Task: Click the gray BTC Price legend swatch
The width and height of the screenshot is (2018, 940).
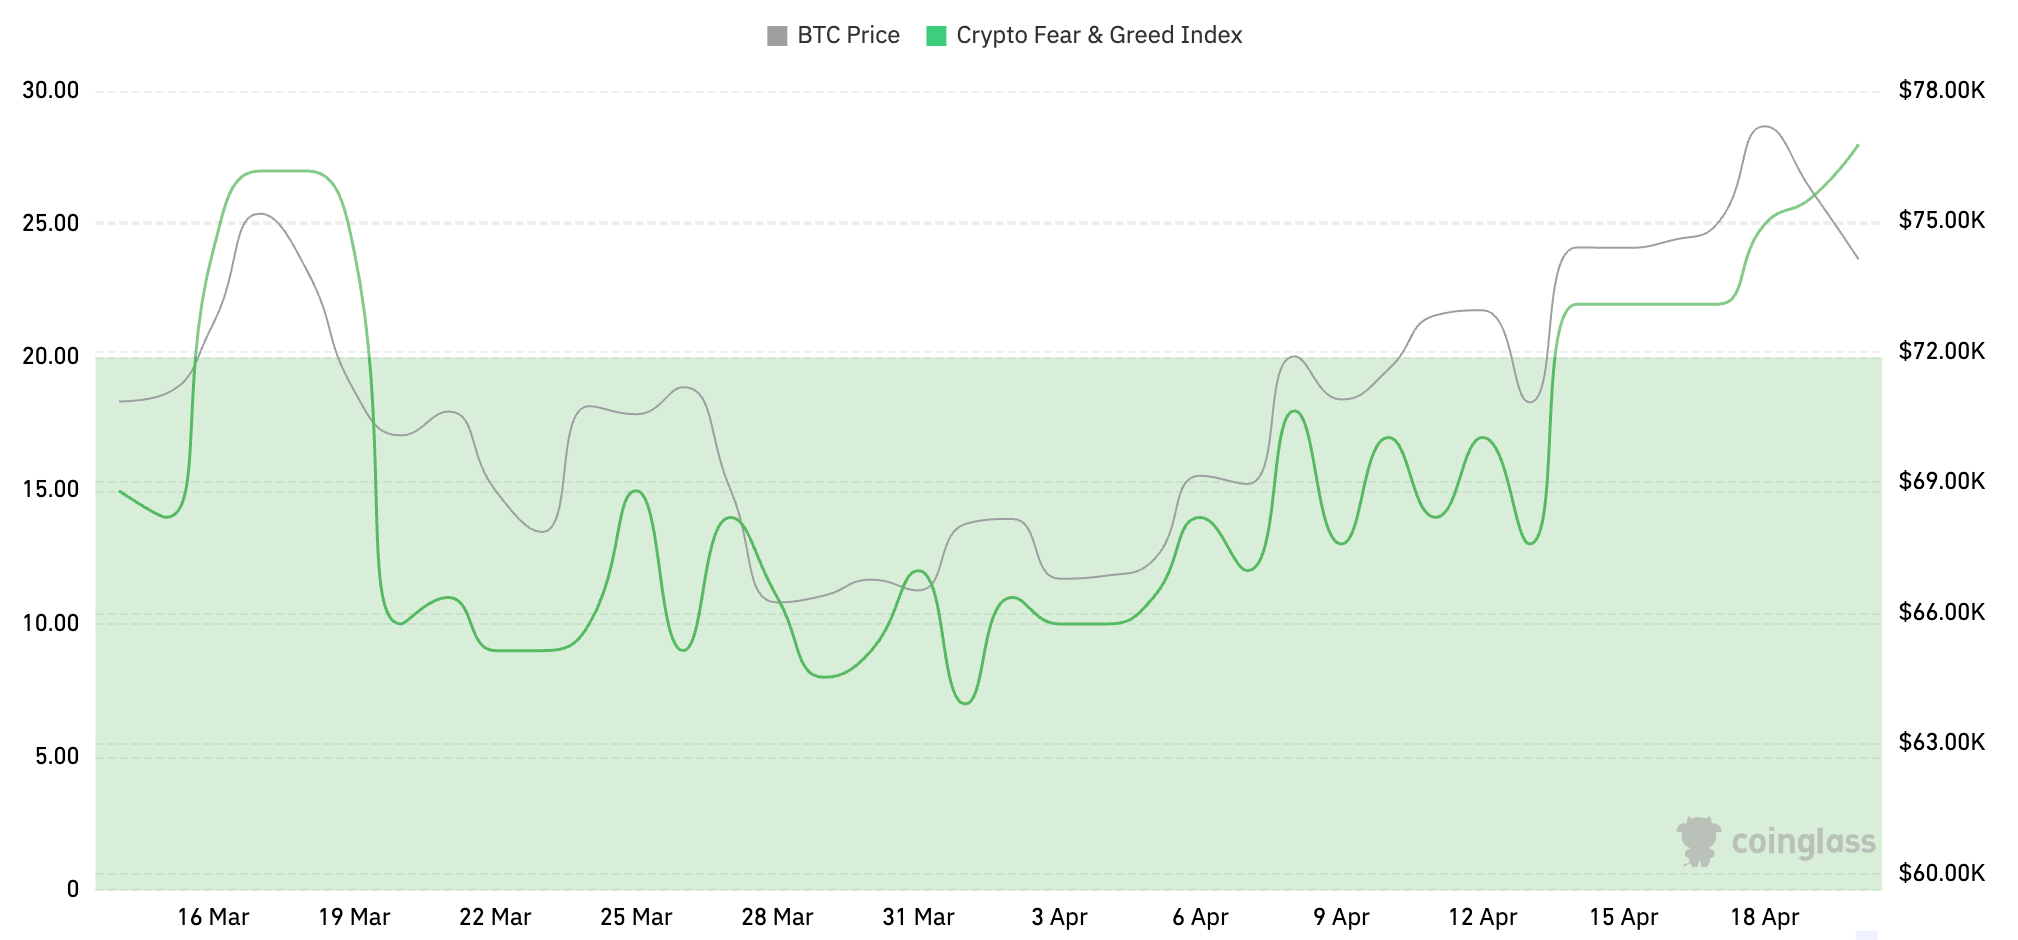Action: 776,36
